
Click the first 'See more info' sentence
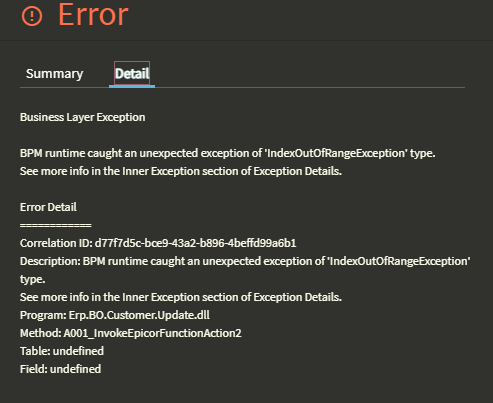pyautogui.click(x=181, y=171)
